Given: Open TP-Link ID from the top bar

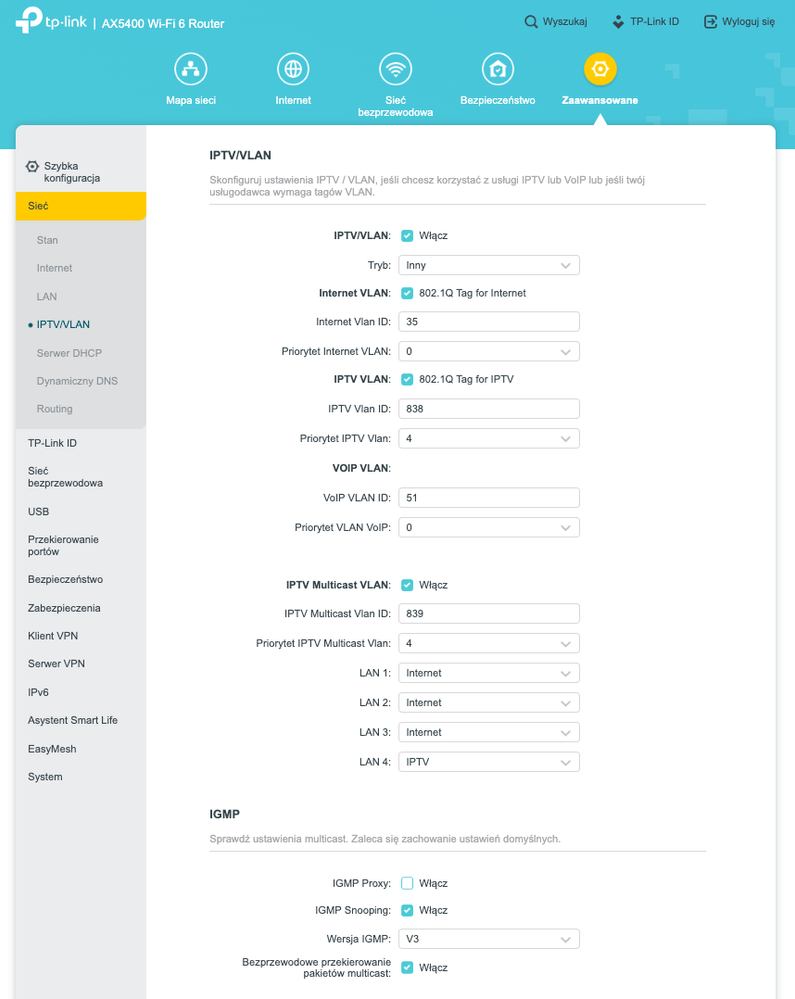Looking at the screenshot, I should click(x=645, y=21).
